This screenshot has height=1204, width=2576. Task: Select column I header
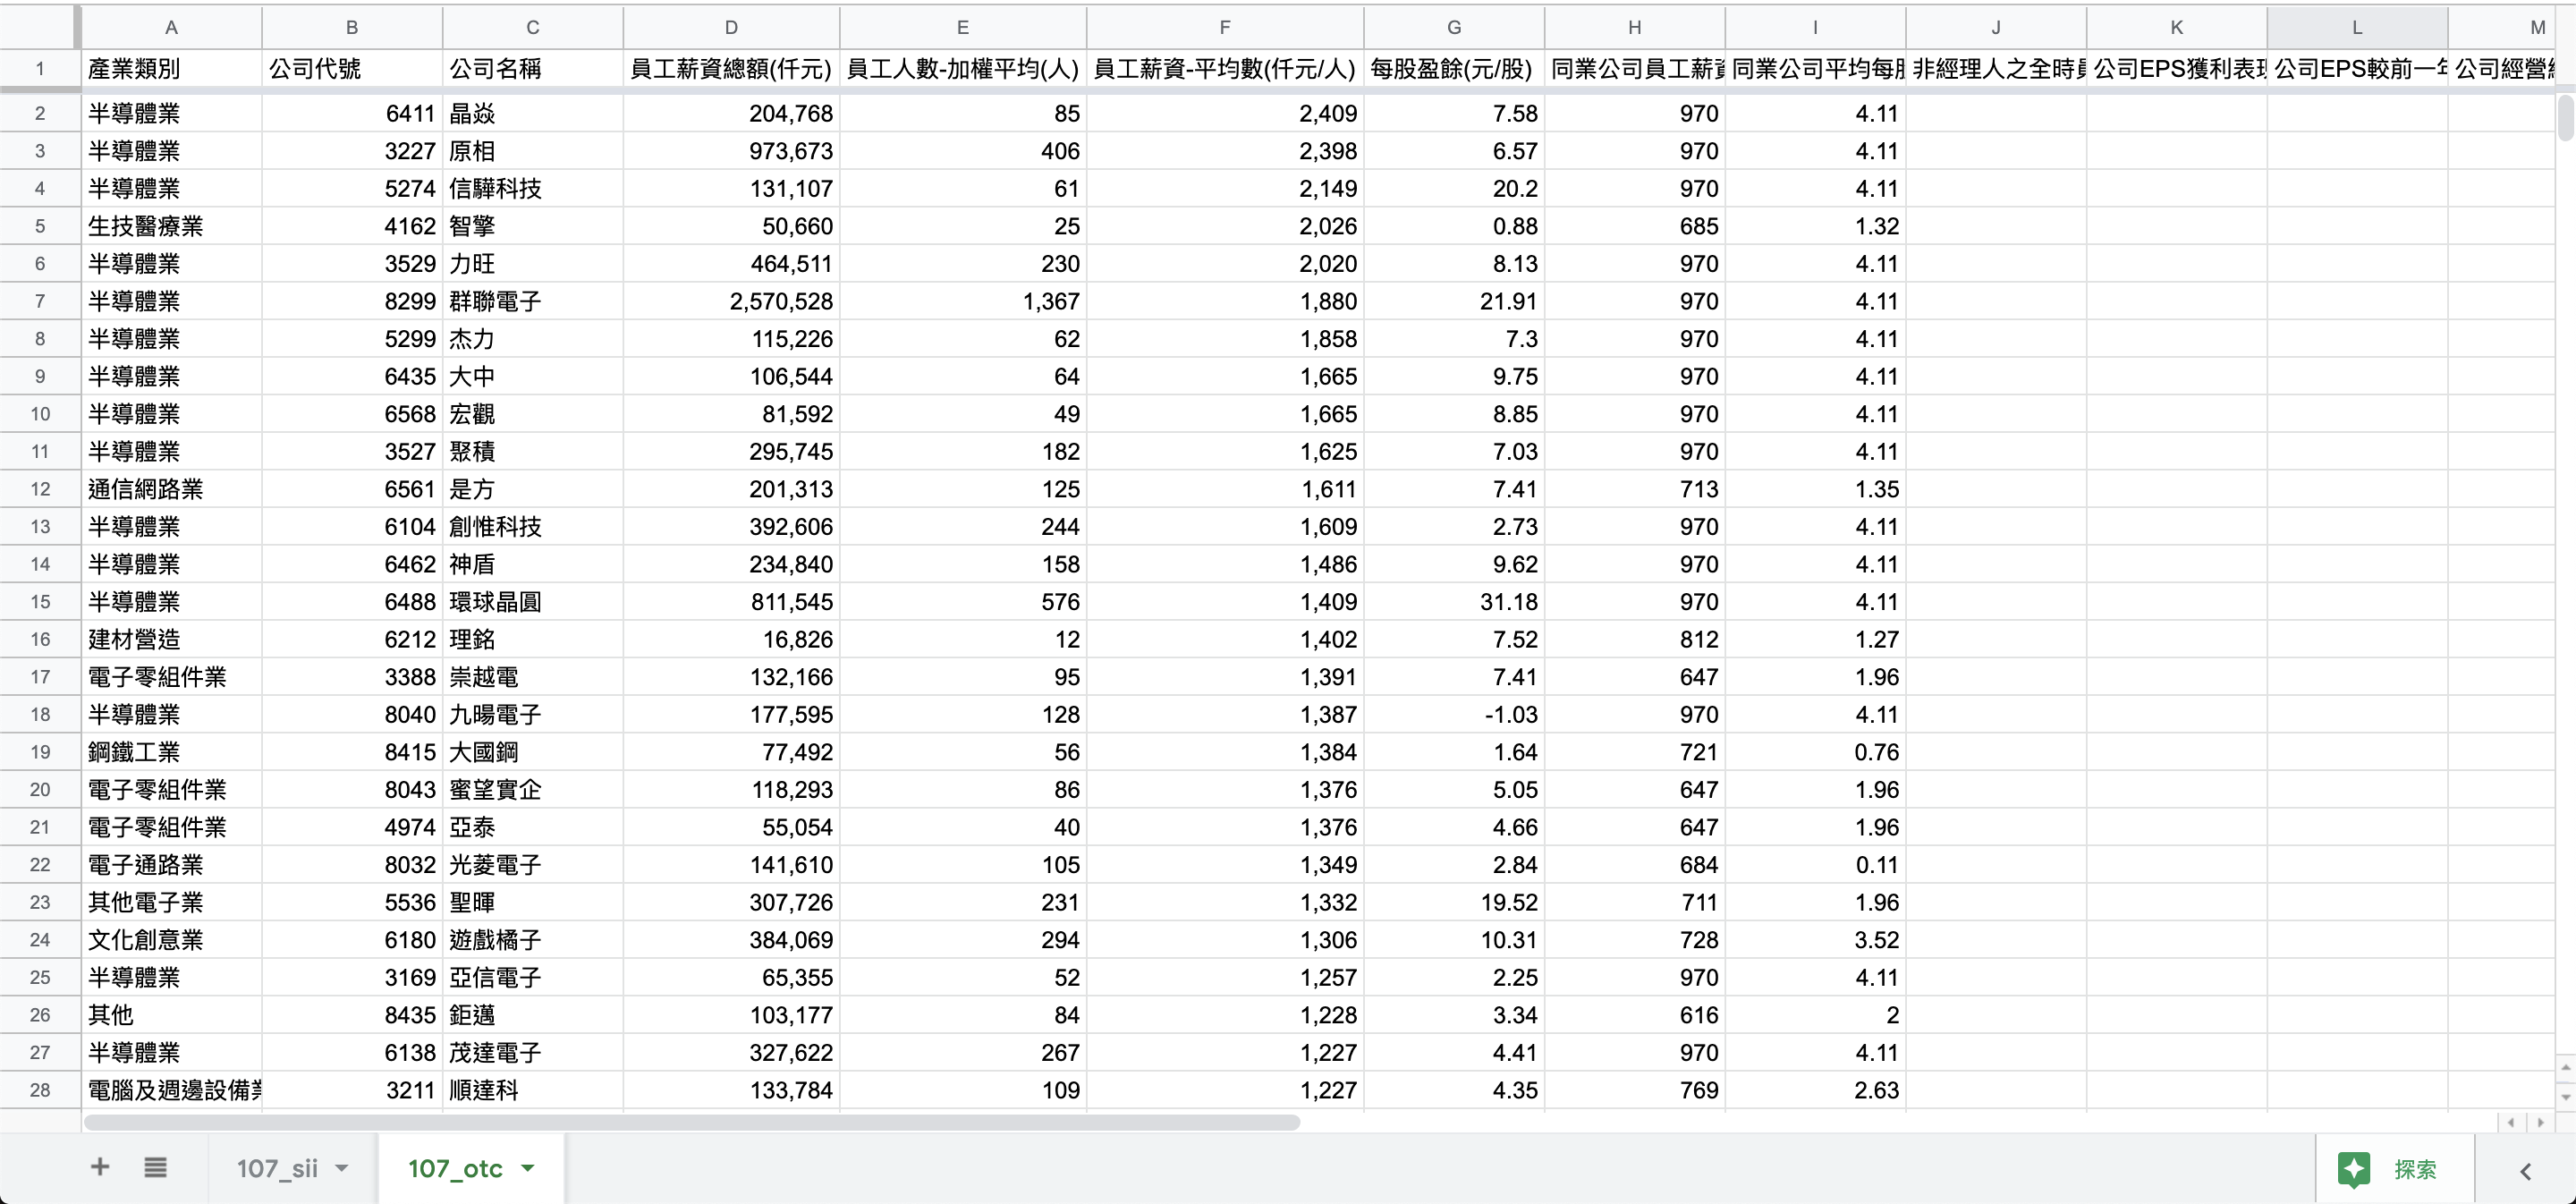[1815, 27]
